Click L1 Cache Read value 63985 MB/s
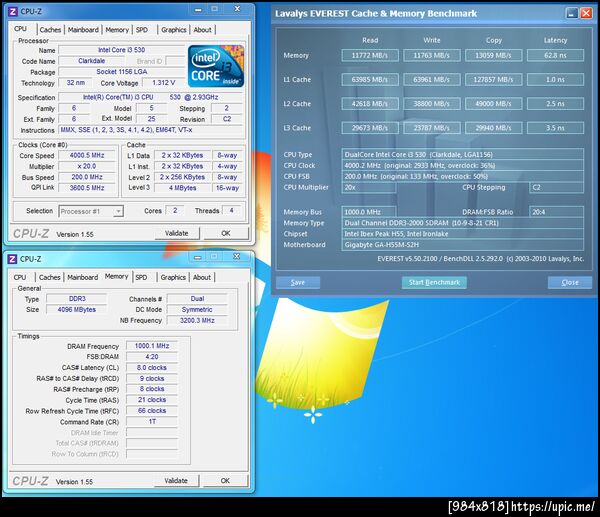 370,80
